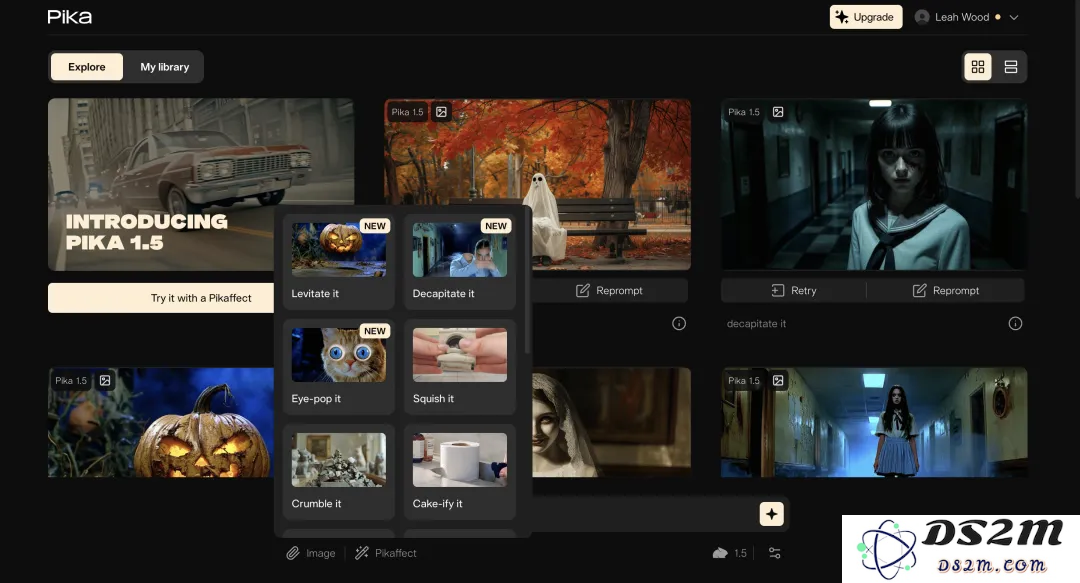Click the image icon on schoolgirl video
The width and height of the screenshot is (1080, 583).
coord(778,112)
